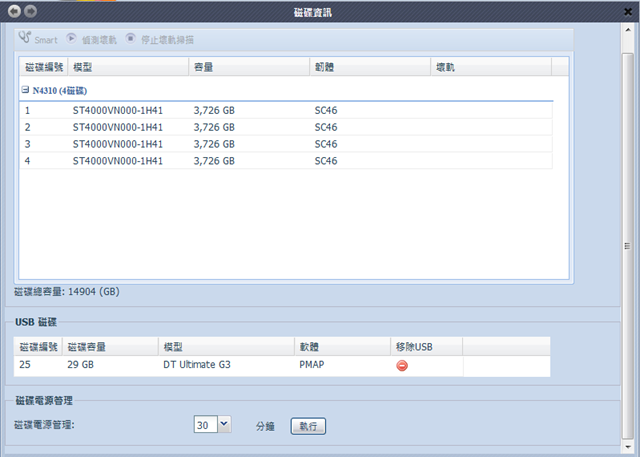Viewport: 640px width, 457px height.
Task: Click SC46 firmware in row 3
Action: [326, 144]
